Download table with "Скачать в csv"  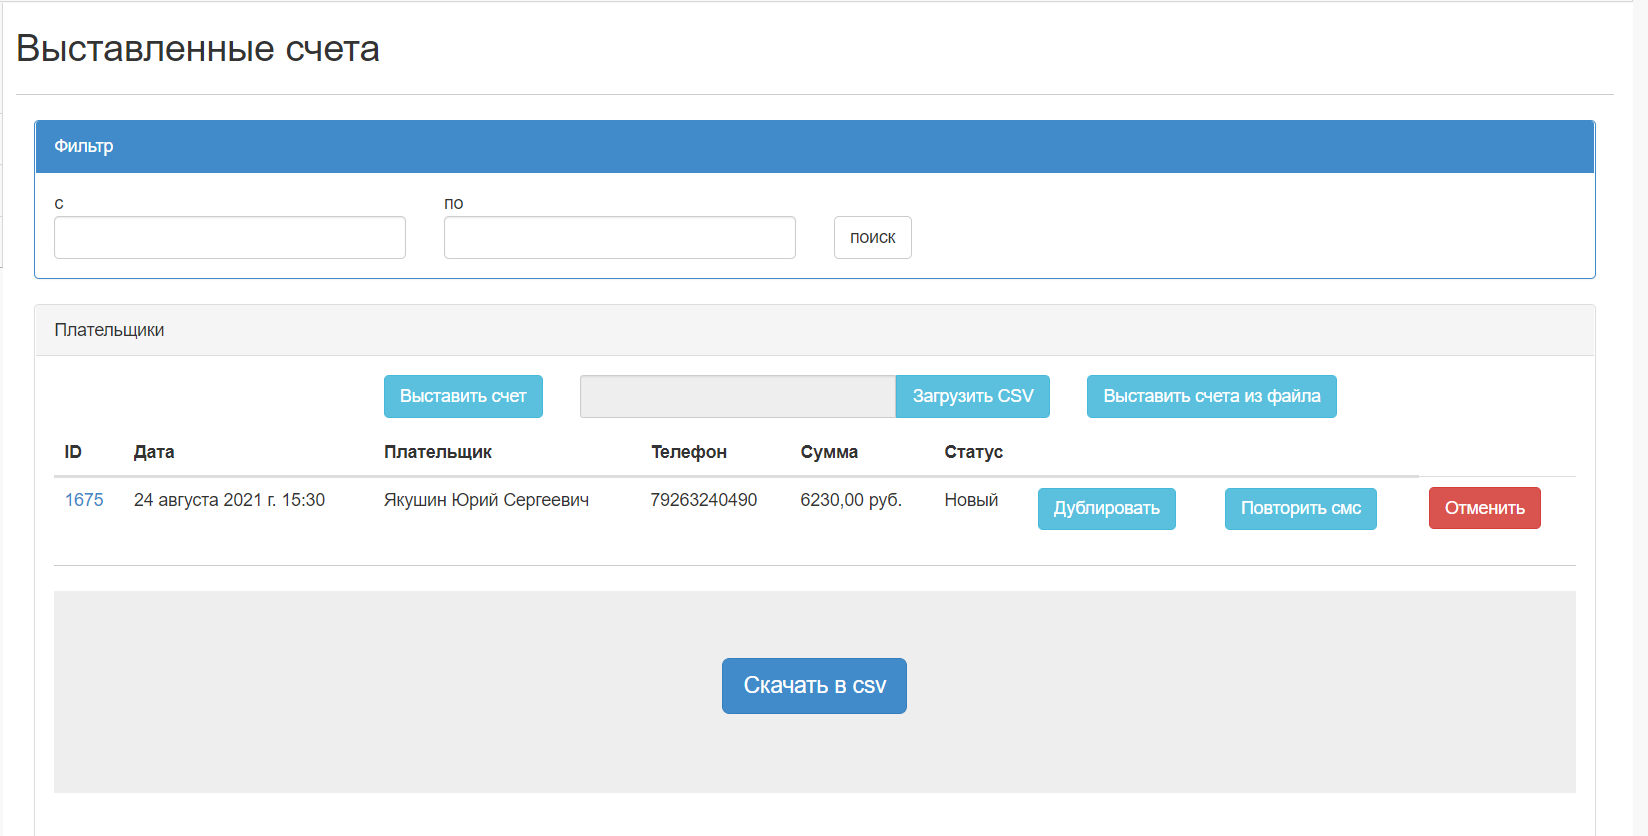814,686
